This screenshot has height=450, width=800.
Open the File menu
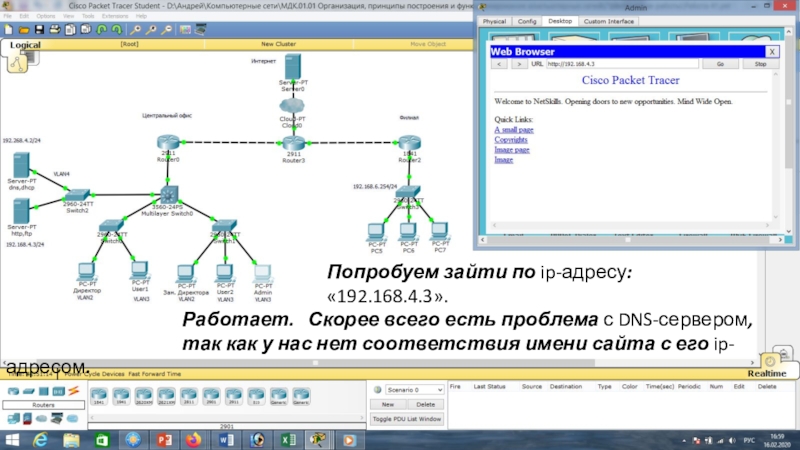coord(8,16)
